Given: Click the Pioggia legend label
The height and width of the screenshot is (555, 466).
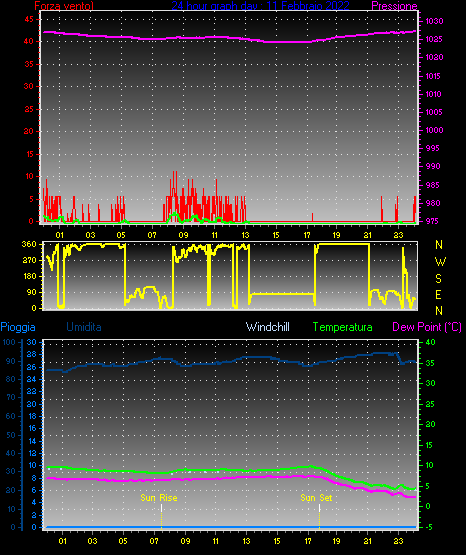Looking at the screenshot, I should tap(18, 327).
